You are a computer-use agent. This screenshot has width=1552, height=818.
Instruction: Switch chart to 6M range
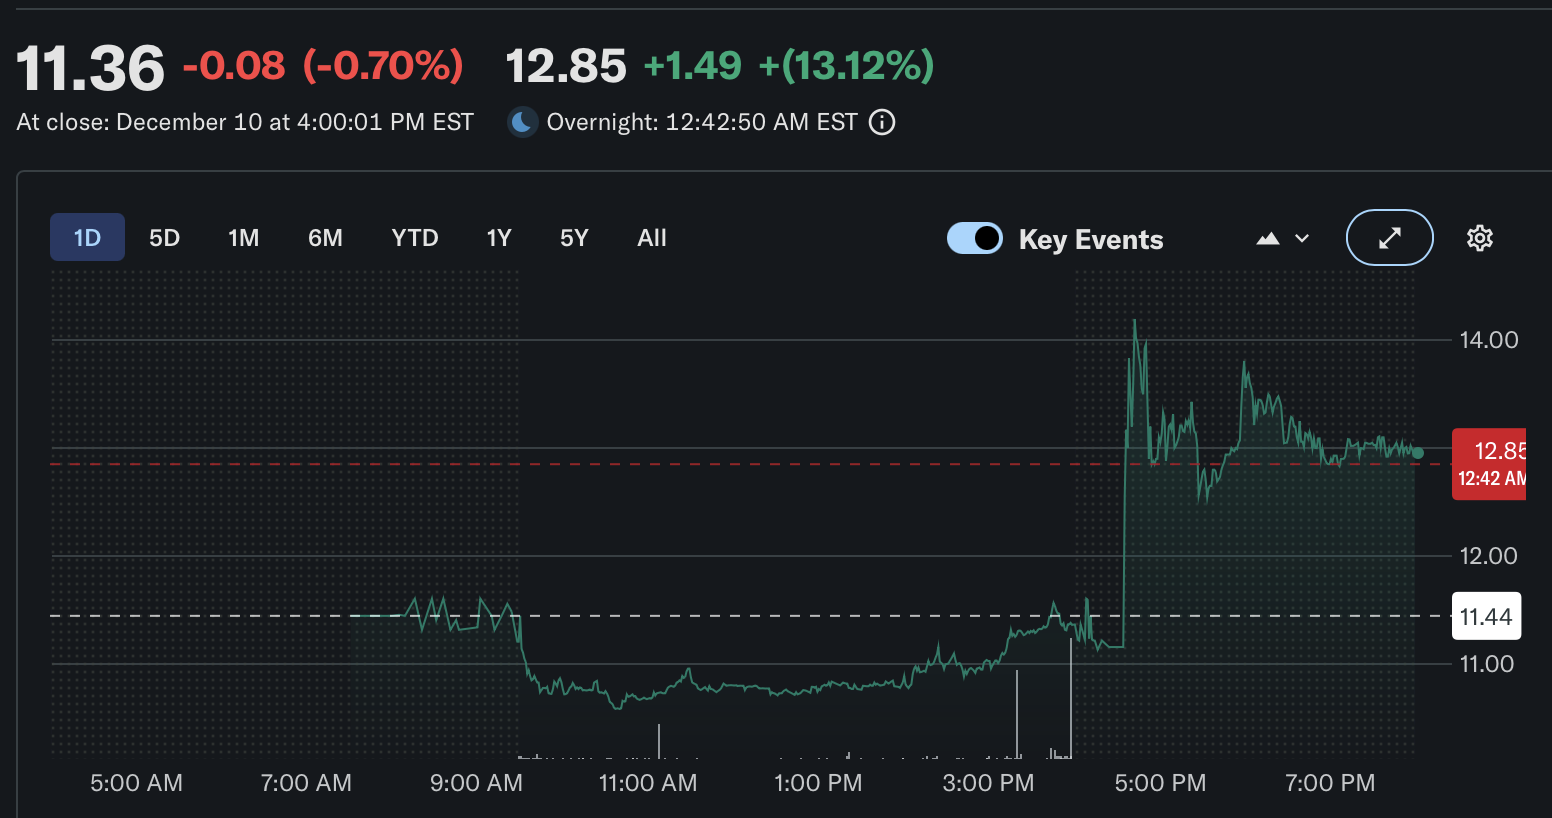point(325,238)
